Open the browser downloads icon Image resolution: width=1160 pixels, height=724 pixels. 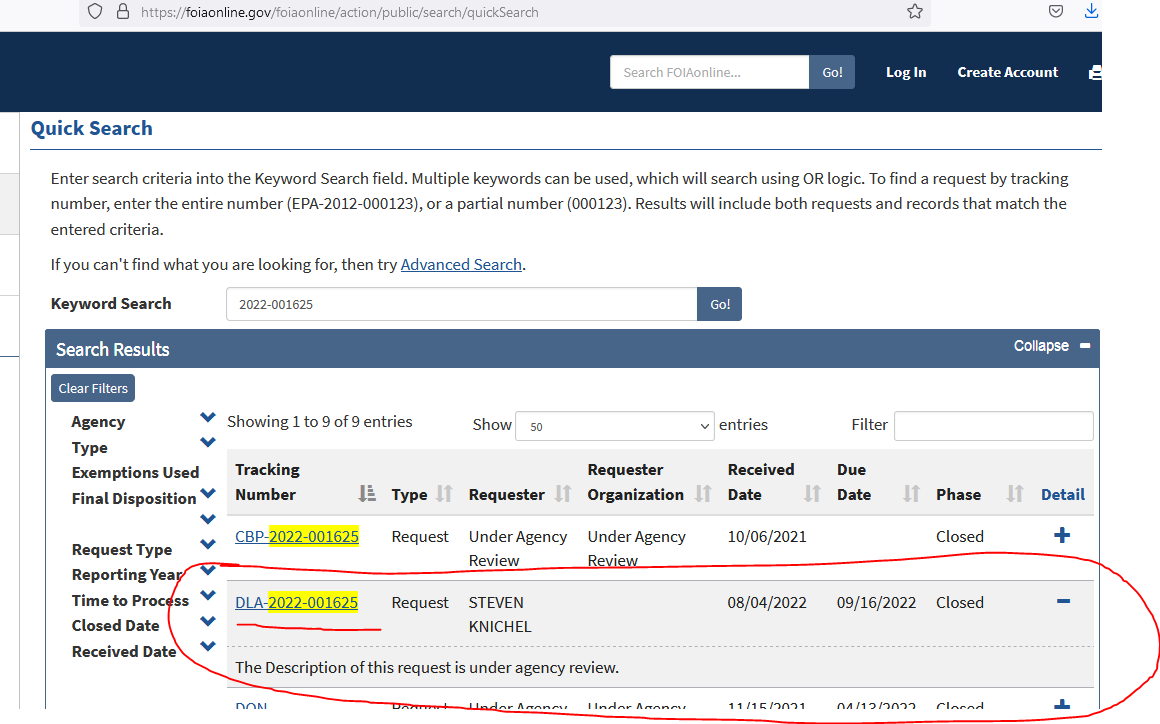[1091, 11]
